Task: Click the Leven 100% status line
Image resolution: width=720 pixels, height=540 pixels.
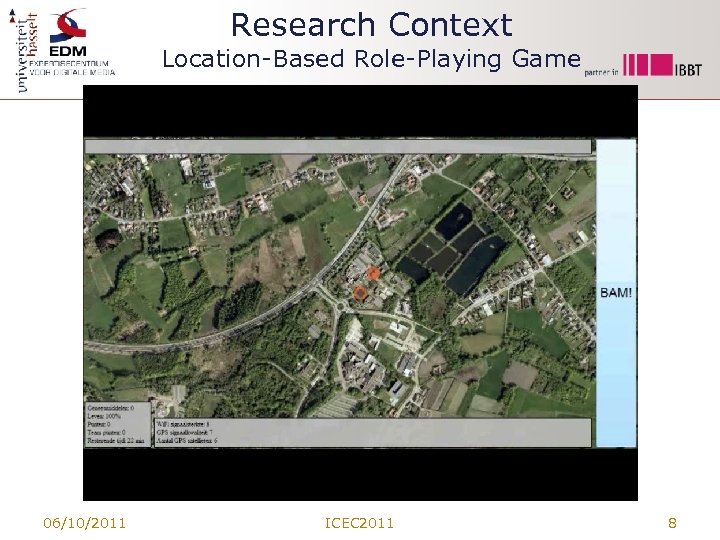Action: coord(104,416)
